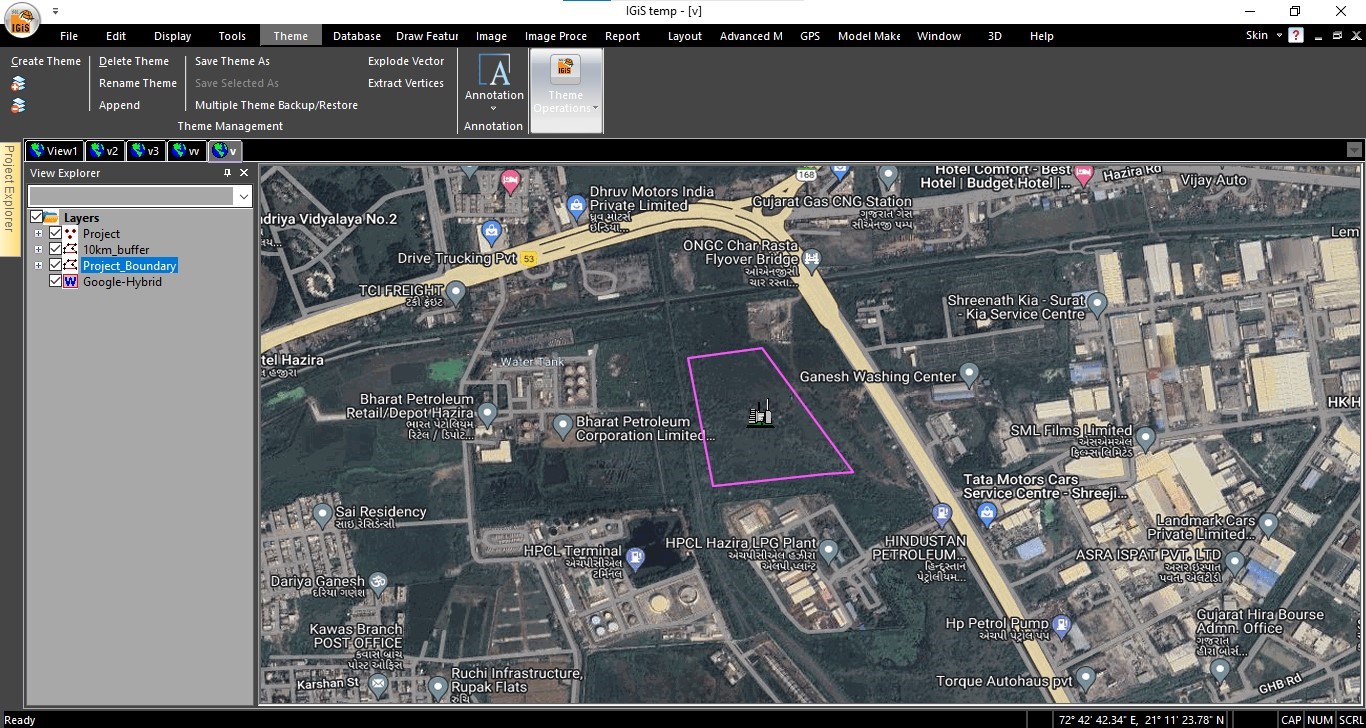
Task: Open the File menu
Action: pyautogui.click(x=69, y=36)
